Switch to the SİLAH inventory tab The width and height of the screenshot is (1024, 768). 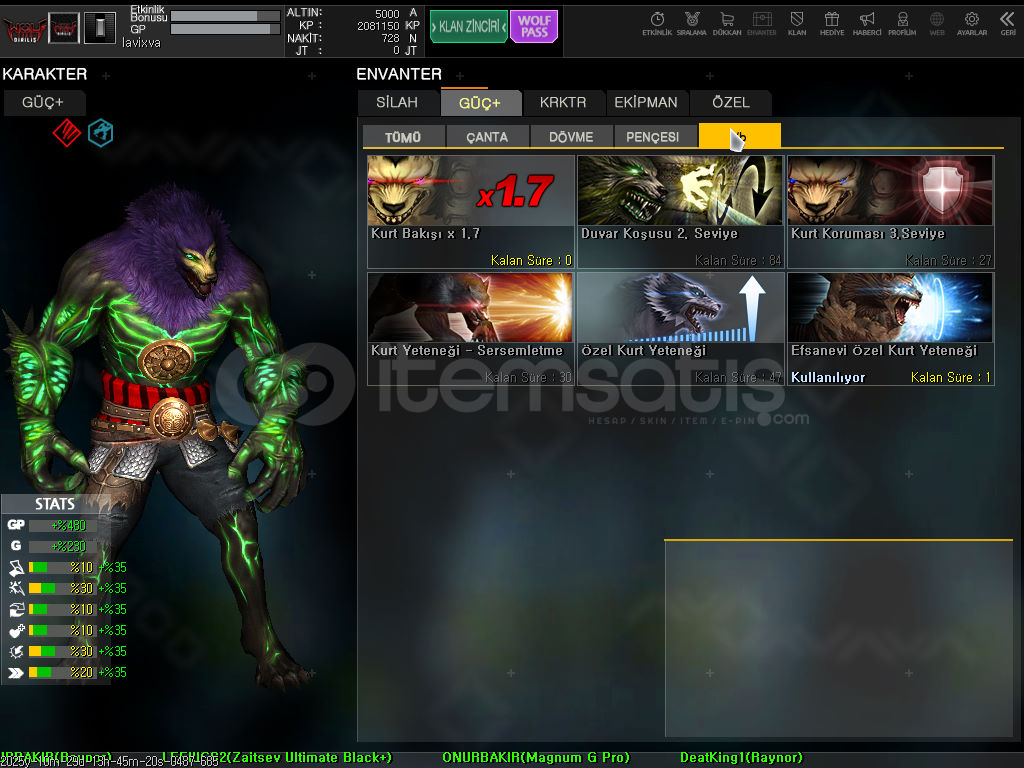397,103
